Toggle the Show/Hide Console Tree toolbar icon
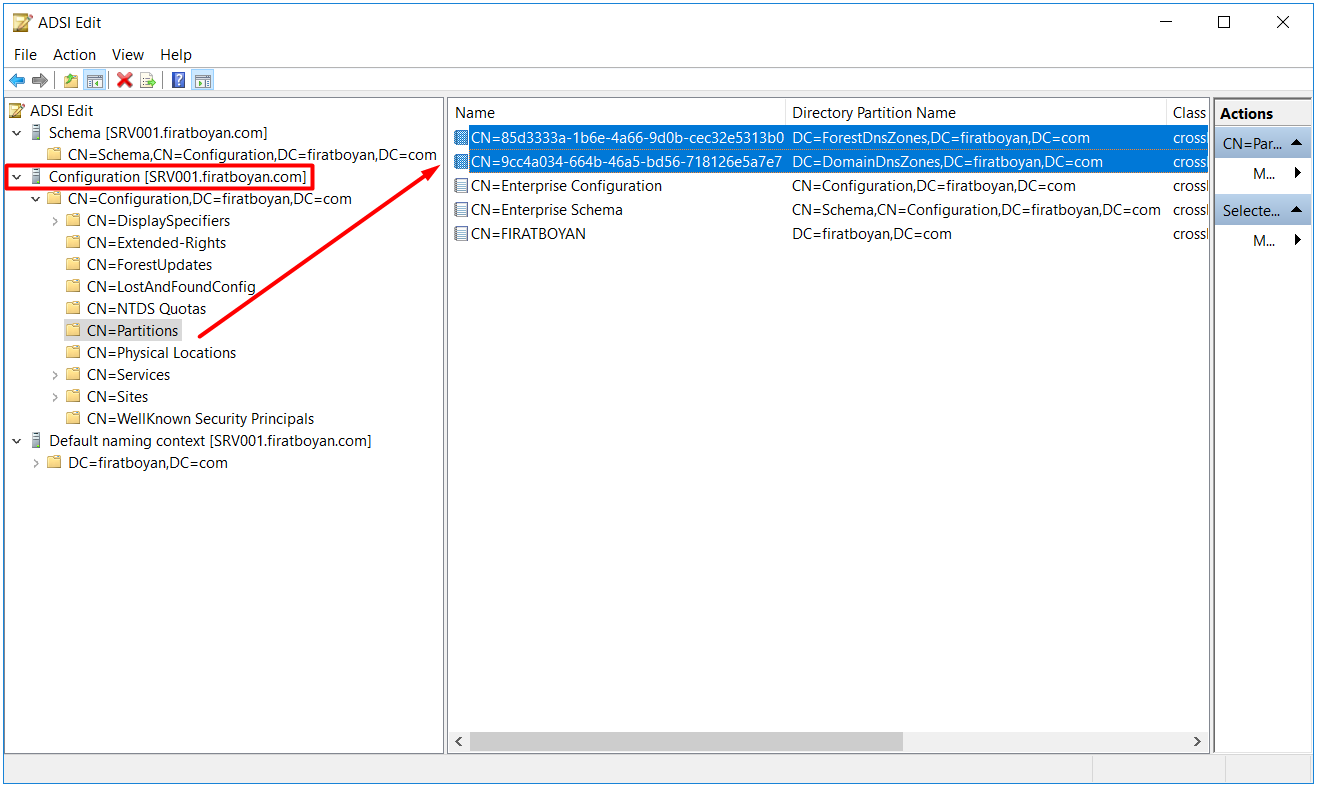This screenshot has height=788, width=1317. pyautogui.click(x=95, y=81)
